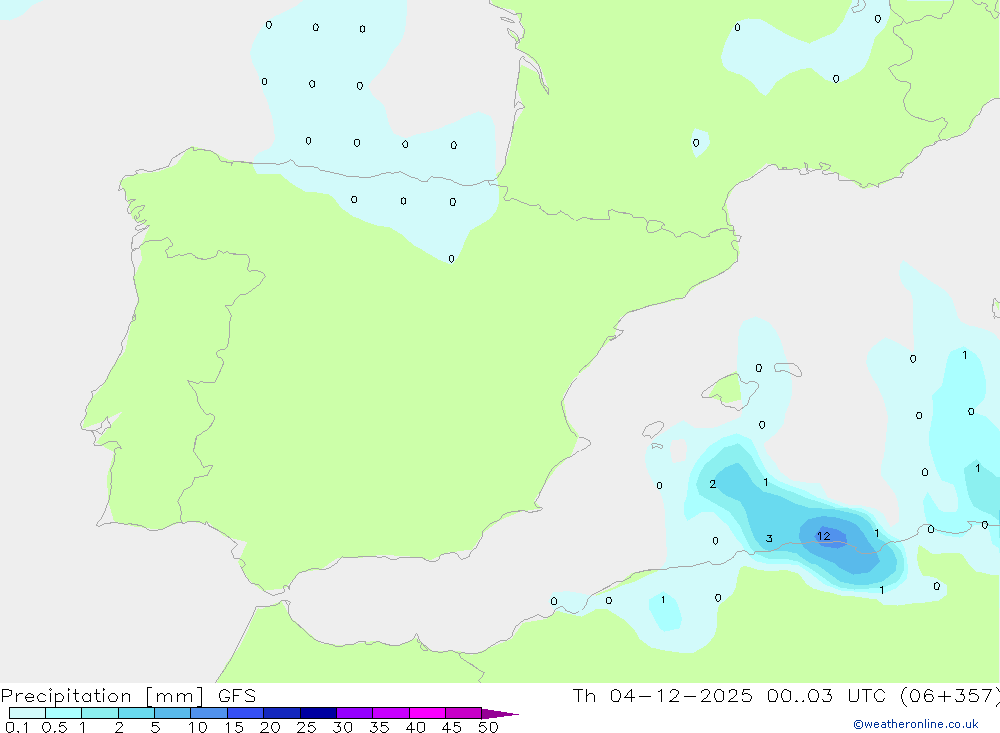Click the '30' legend scale label
Viewport: 1000px width, 733px height.
point(342,727)
